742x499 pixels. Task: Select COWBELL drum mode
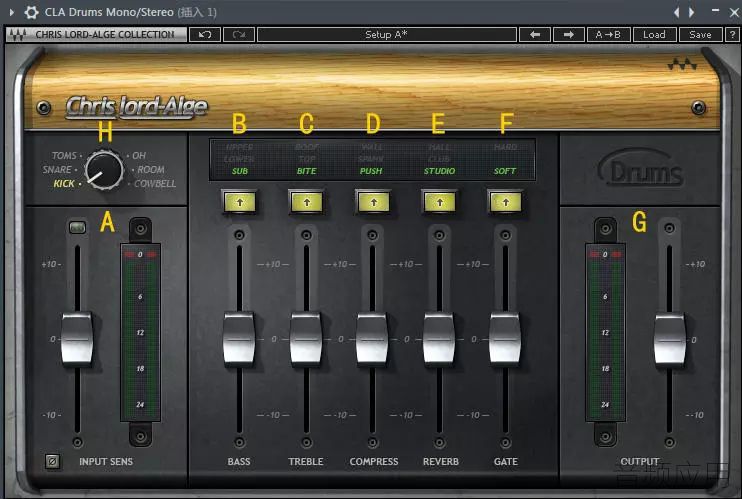pyautogui.click(x=155, y=184)
